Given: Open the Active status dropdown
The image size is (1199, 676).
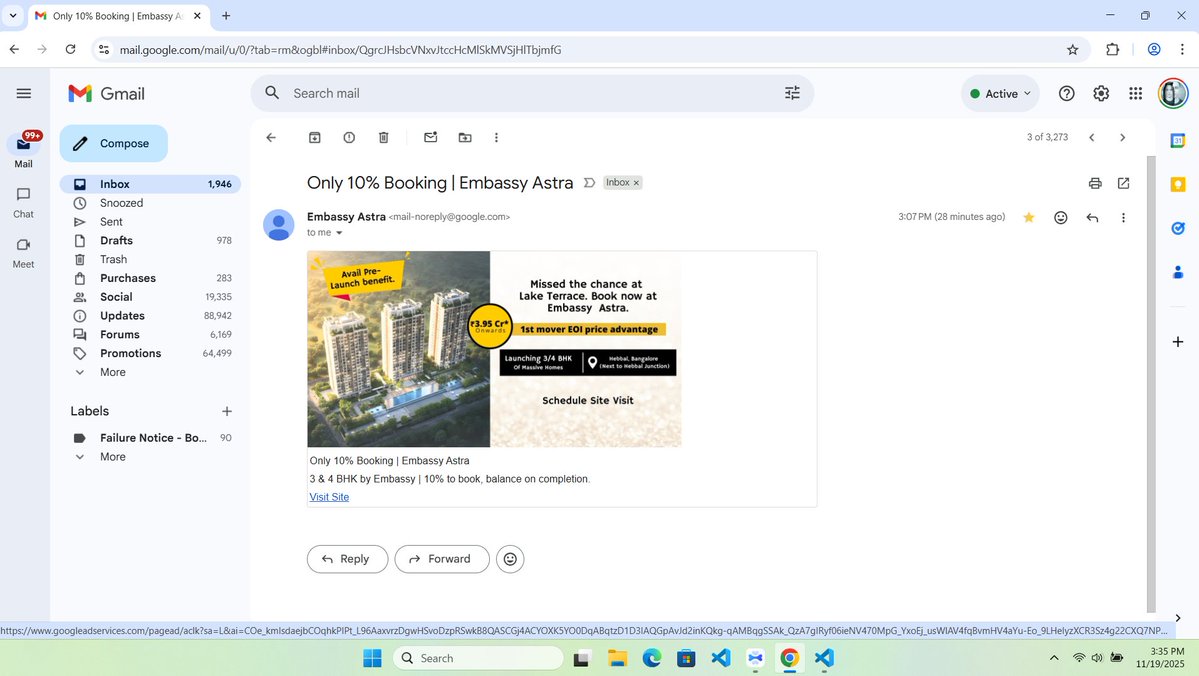Looking at the screenshot, I should click(x=999, y=93).
